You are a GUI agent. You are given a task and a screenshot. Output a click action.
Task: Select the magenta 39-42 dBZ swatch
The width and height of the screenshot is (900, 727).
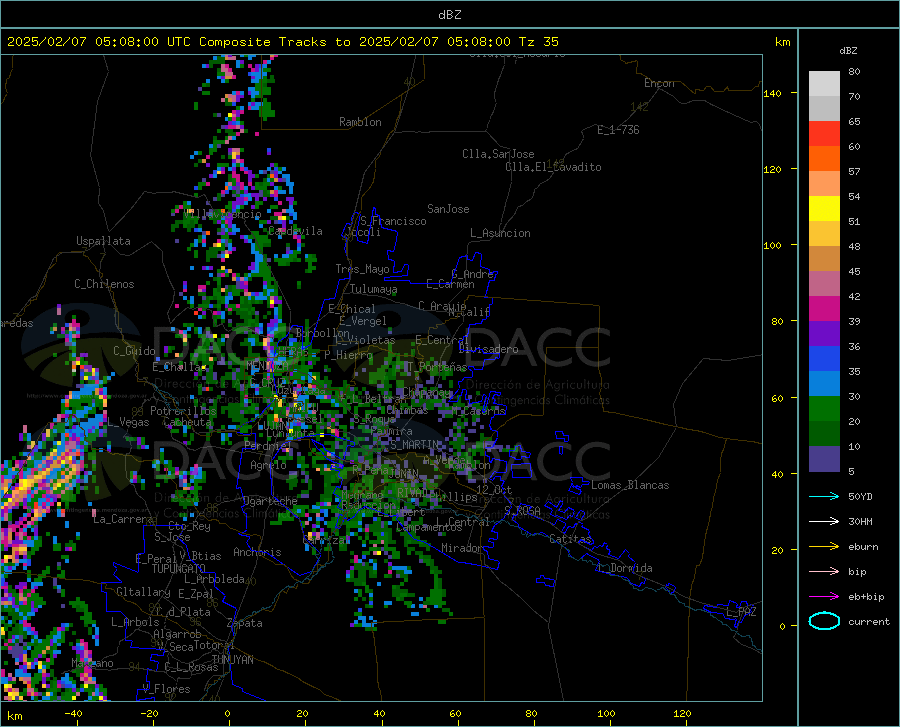(824, 309)
